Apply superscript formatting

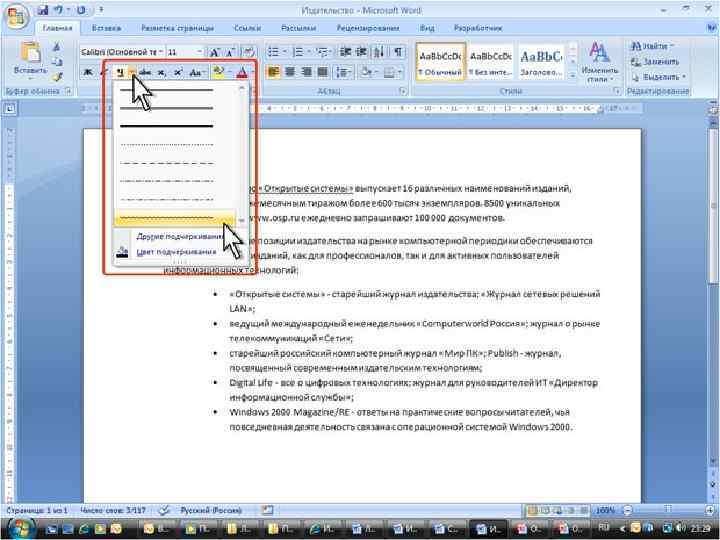(x=178, y=72)
